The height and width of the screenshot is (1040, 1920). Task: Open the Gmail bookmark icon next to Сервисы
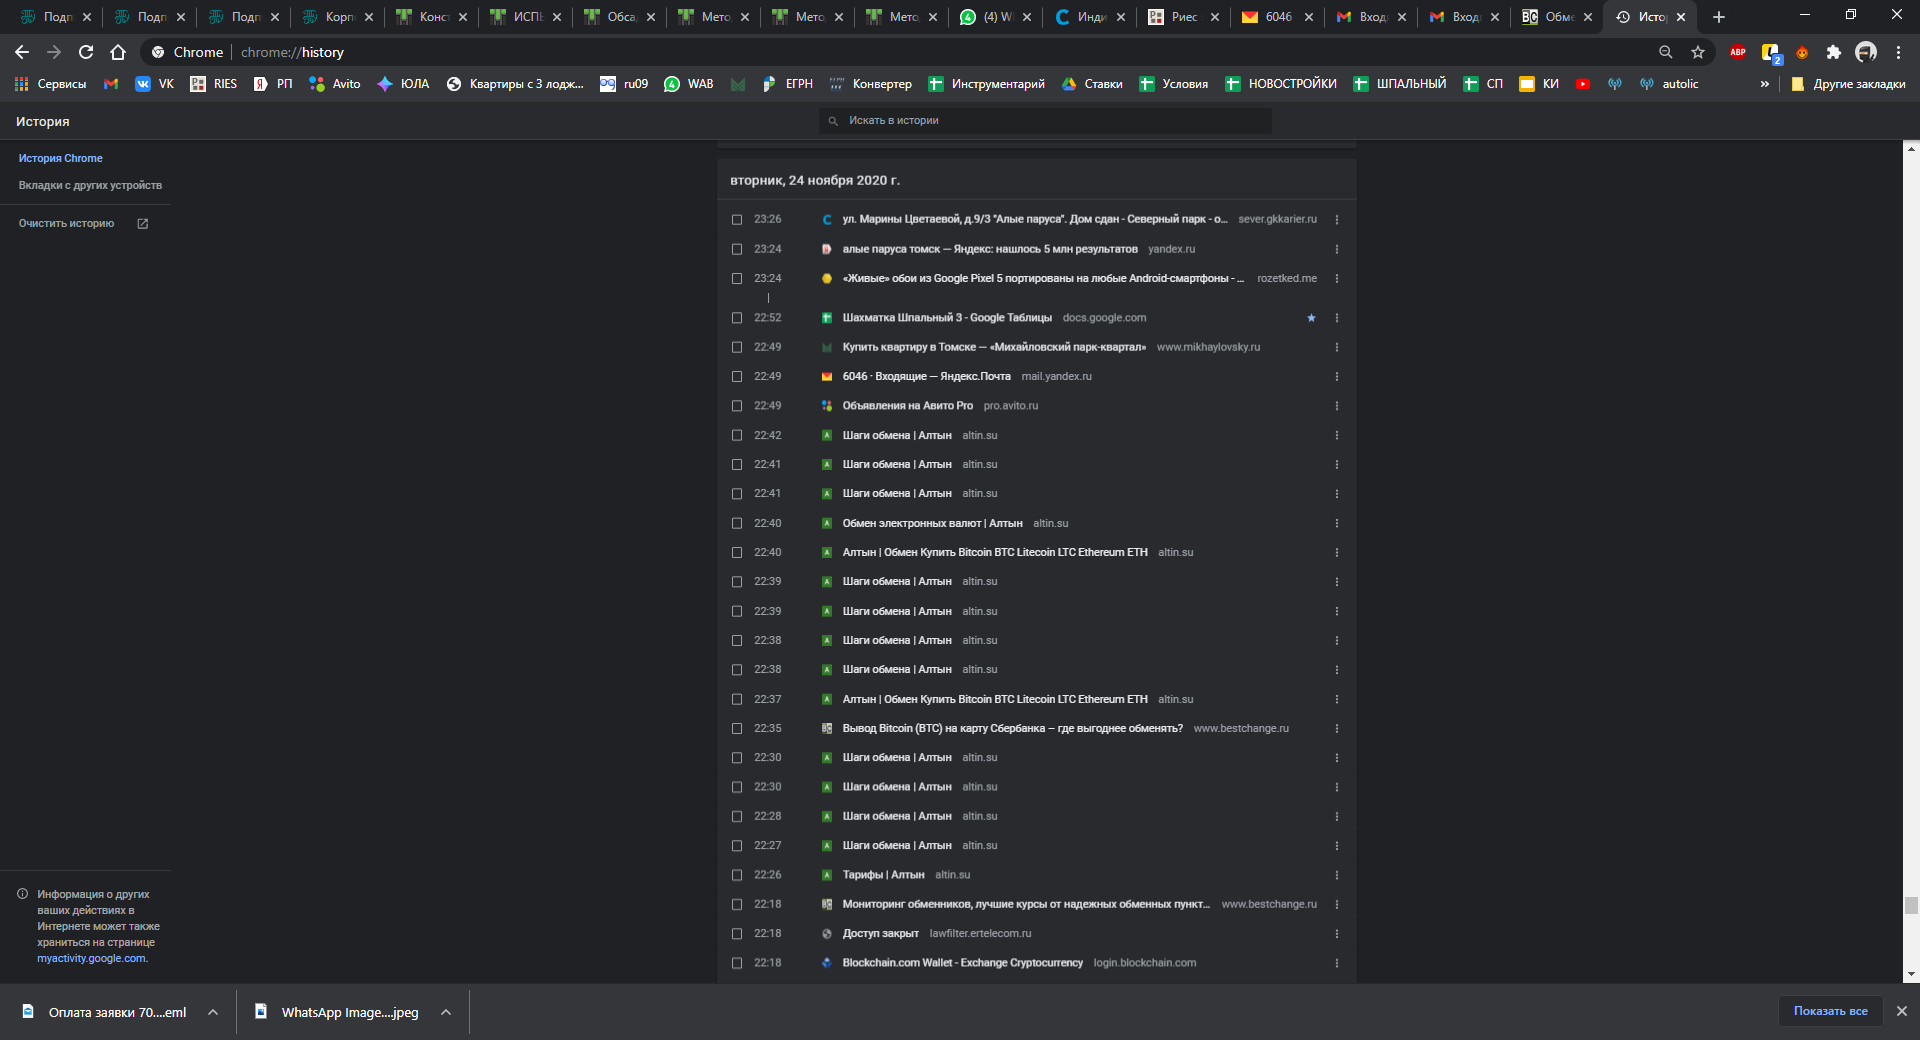point(111,84)
